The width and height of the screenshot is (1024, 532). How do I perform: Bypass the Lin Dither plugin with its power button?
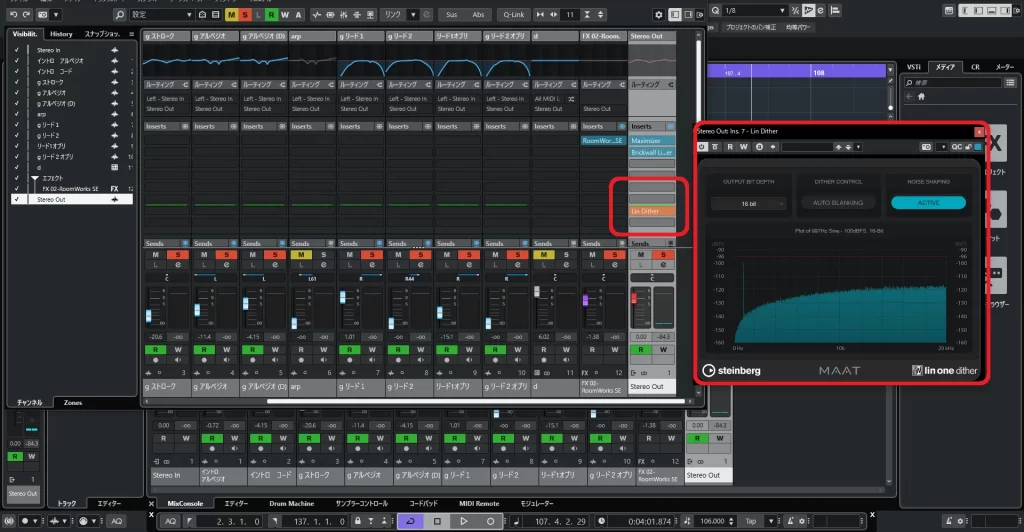point(703,147)
